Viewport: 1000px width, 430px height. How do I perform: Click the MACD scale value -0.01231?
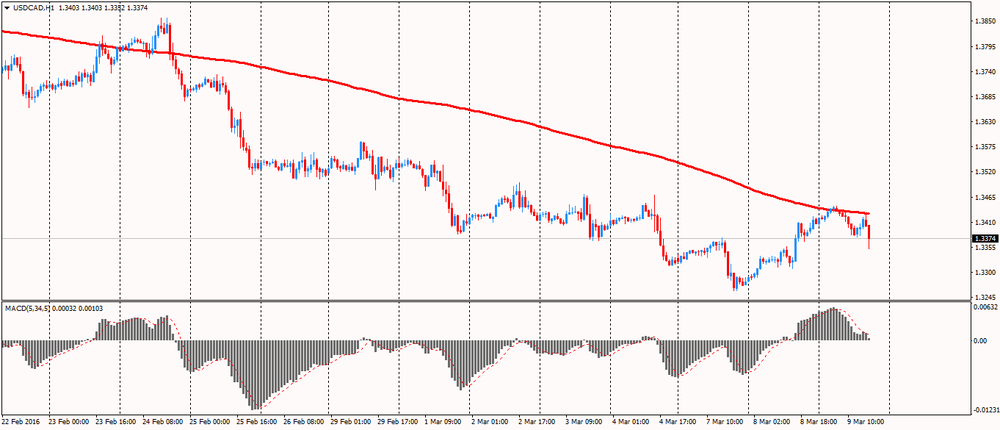tap(987, 410)
